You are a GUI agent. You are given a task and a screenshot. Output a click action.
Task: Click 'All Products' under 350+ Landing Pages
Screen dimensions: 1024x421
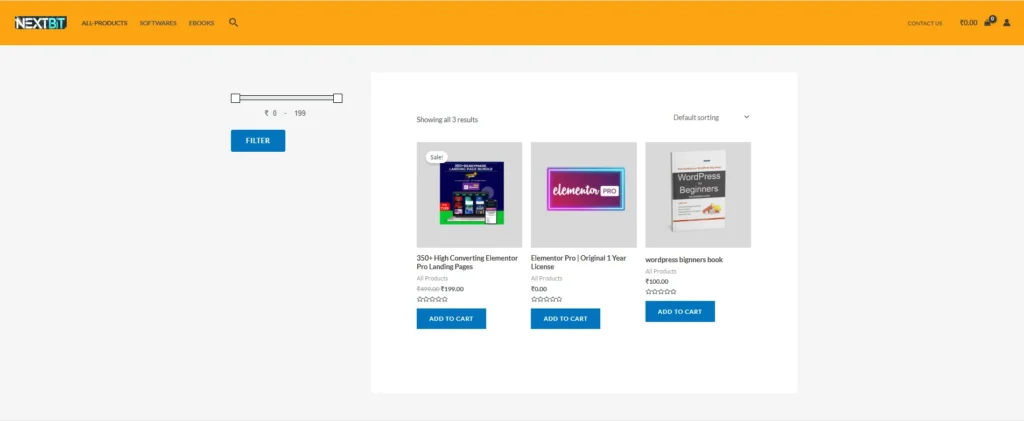[432, 279]
